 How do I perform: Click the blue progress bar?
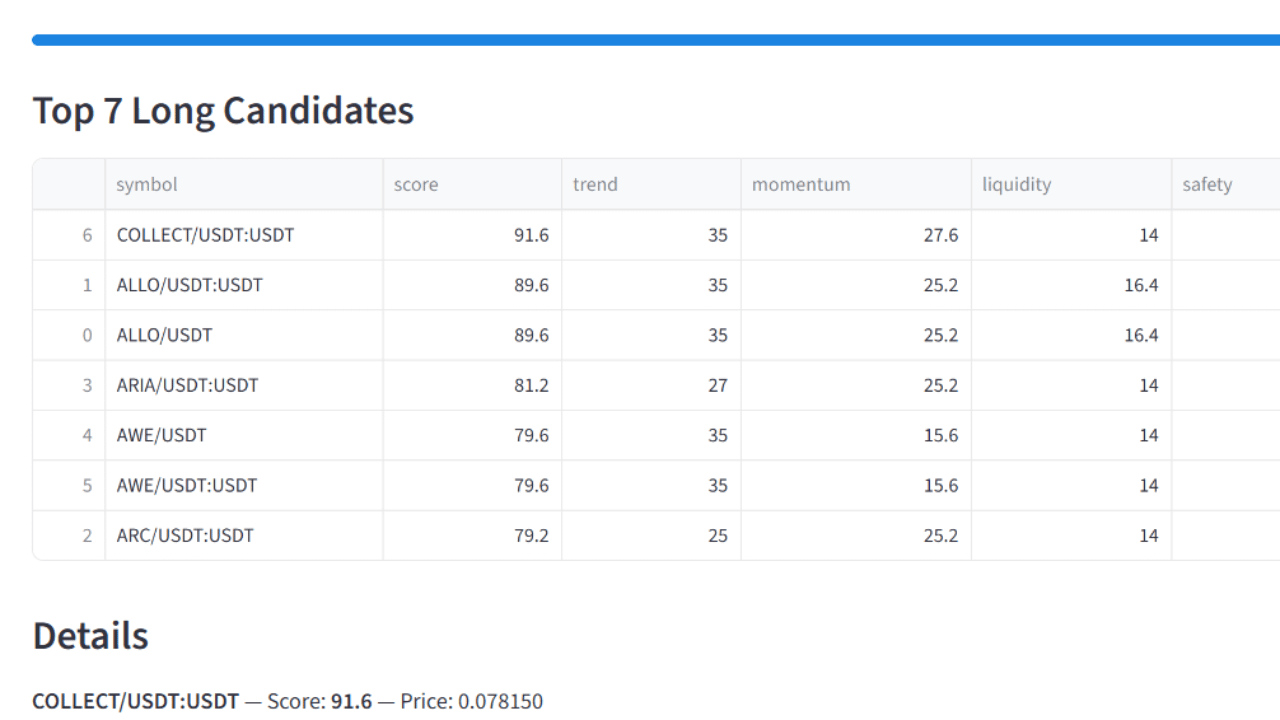click(x=656, y=40)
